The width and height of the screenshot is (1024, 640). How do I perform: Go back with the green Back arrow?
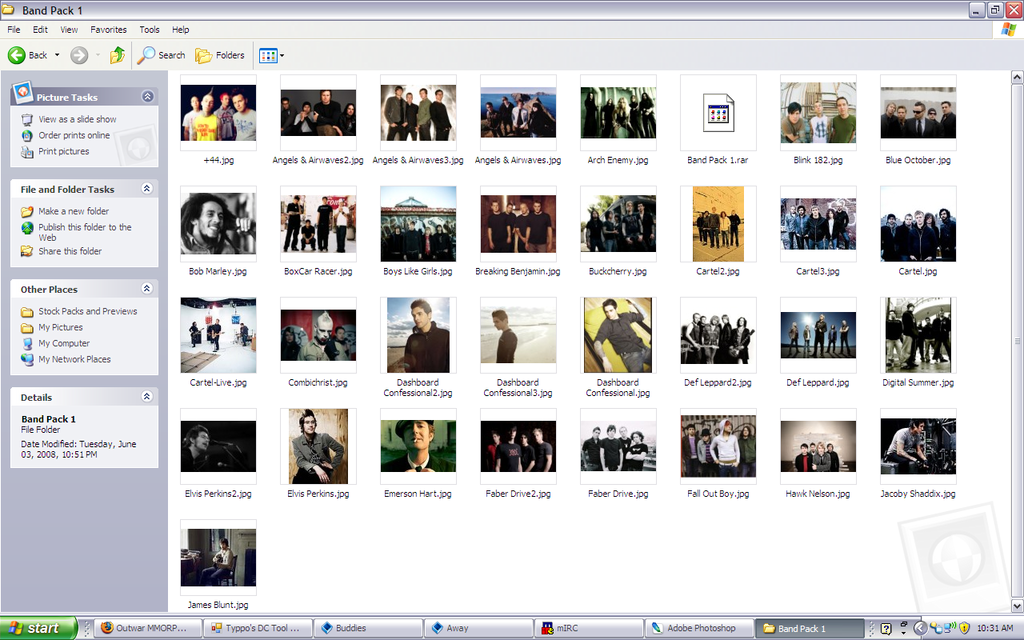[17, 56]
